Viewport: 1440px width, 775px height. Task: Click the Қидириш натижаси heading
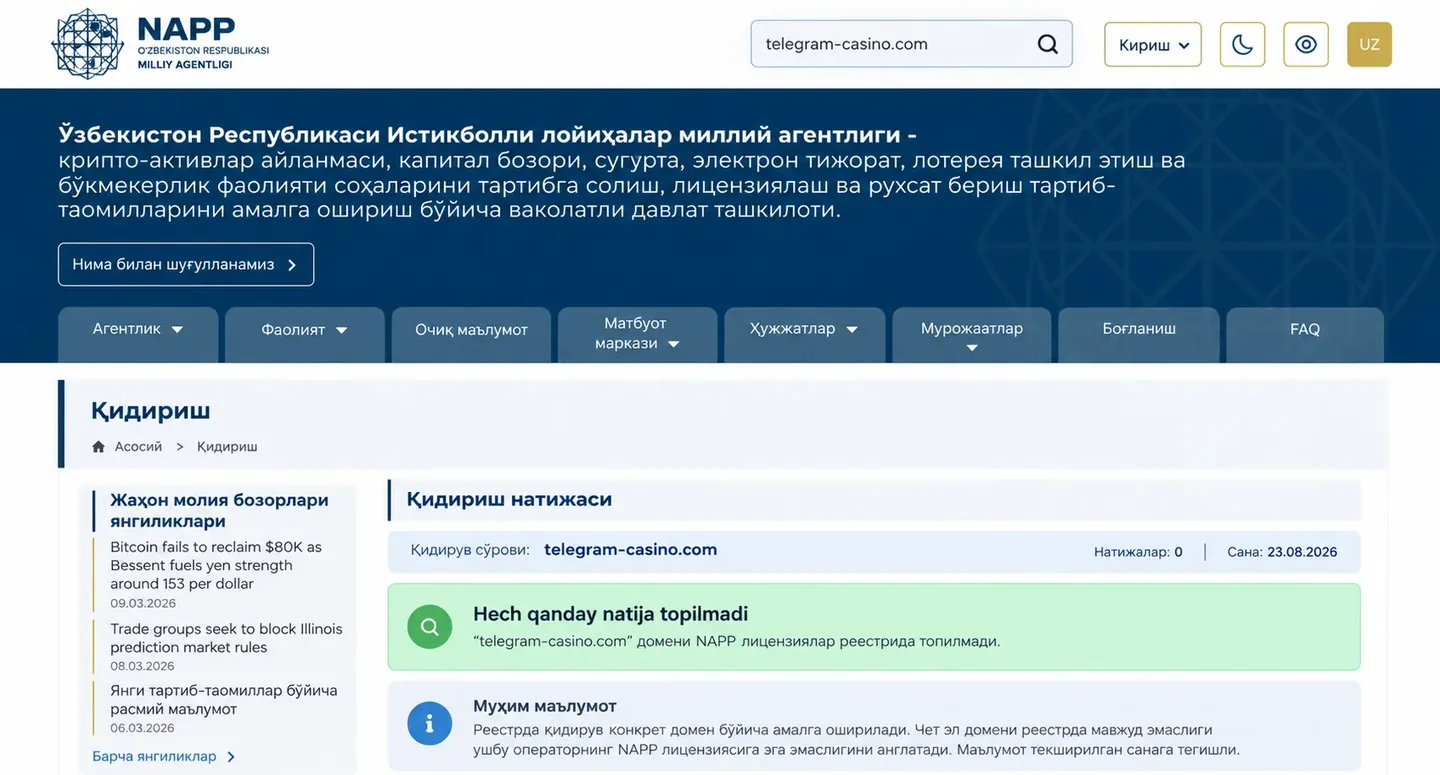(509, 499)
